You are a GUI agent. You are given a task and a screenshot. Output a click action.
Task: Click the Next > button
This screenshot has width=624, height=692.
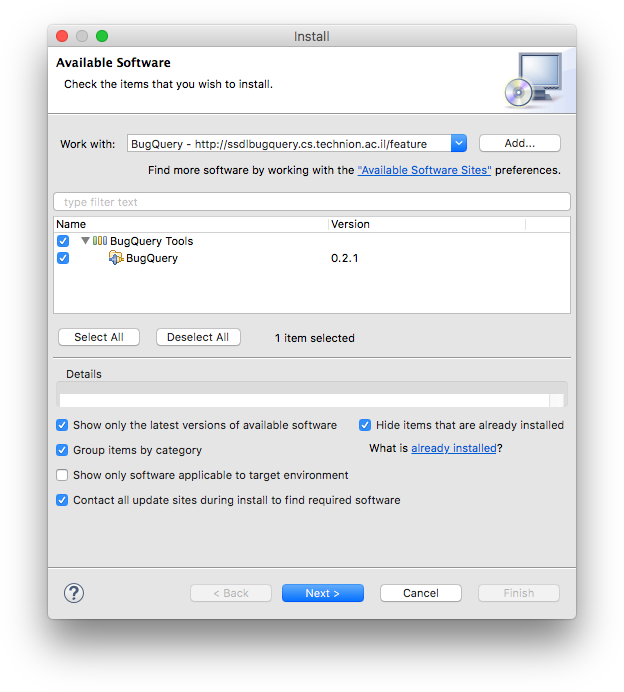tap(323, 593)
